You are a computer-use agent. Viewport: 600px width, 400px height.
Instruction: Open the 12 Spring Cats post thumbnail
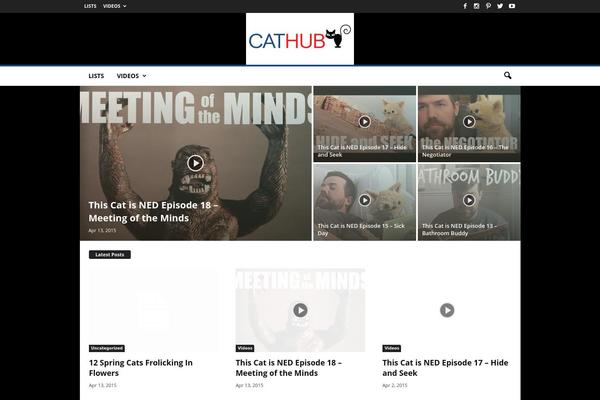[153, 310]
